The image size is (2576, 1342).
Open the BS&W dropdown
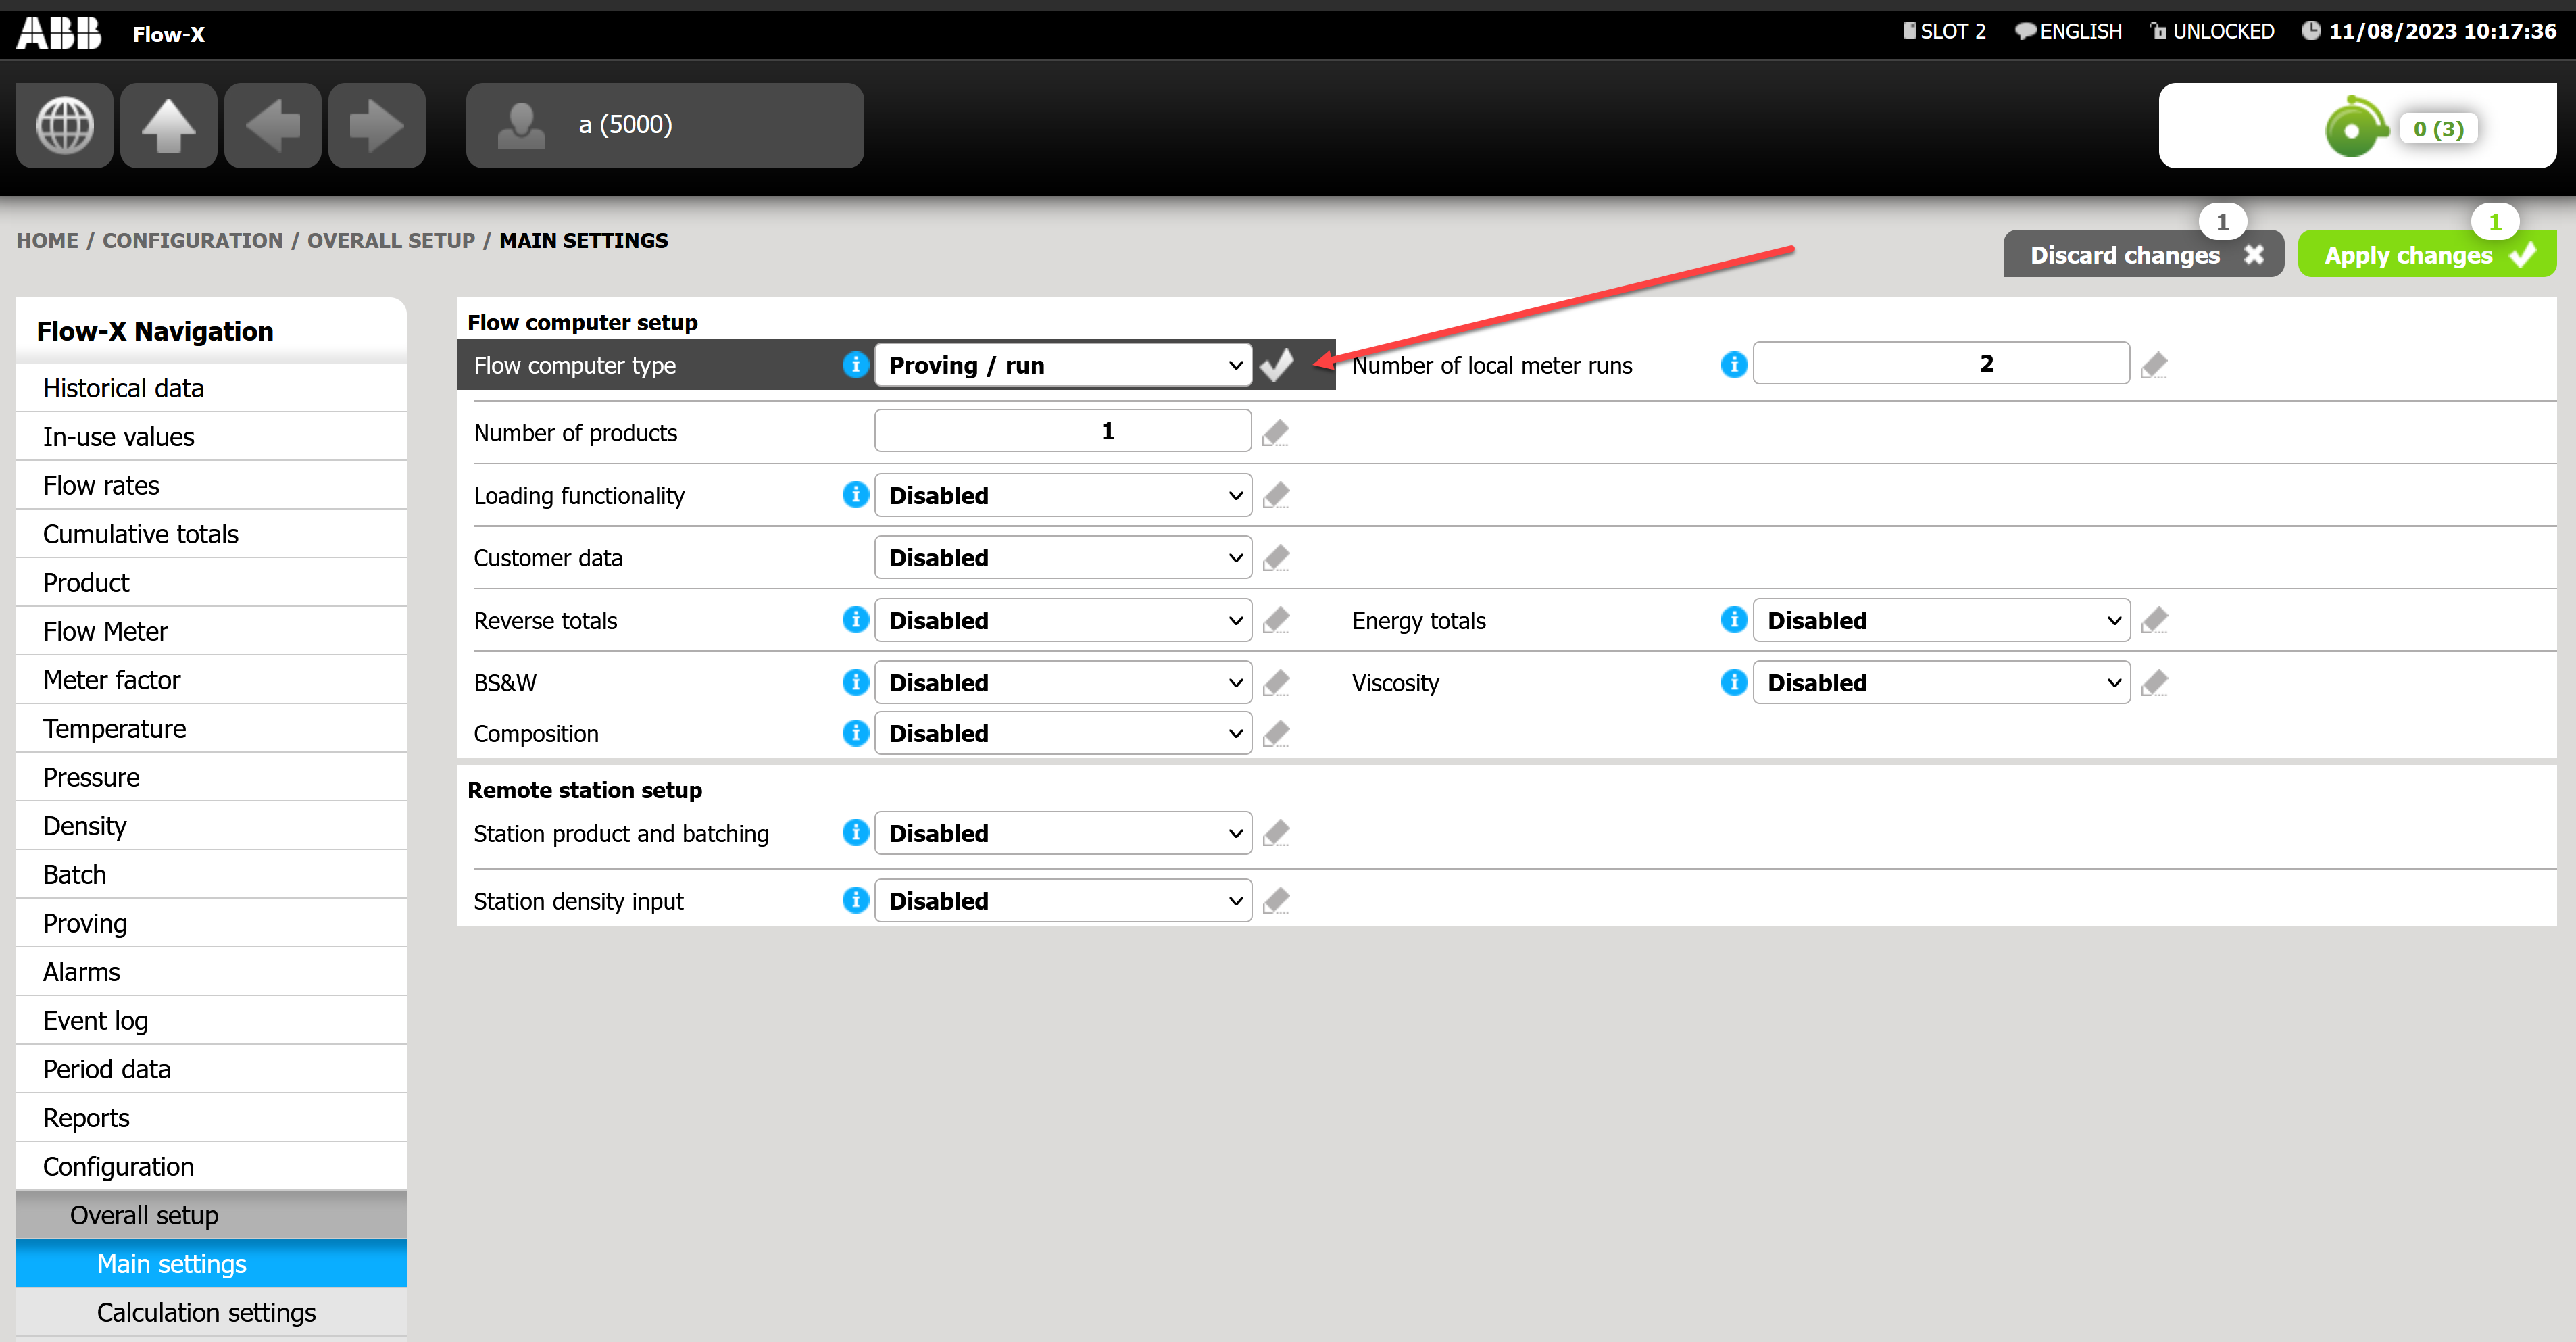coord(1063,682)
